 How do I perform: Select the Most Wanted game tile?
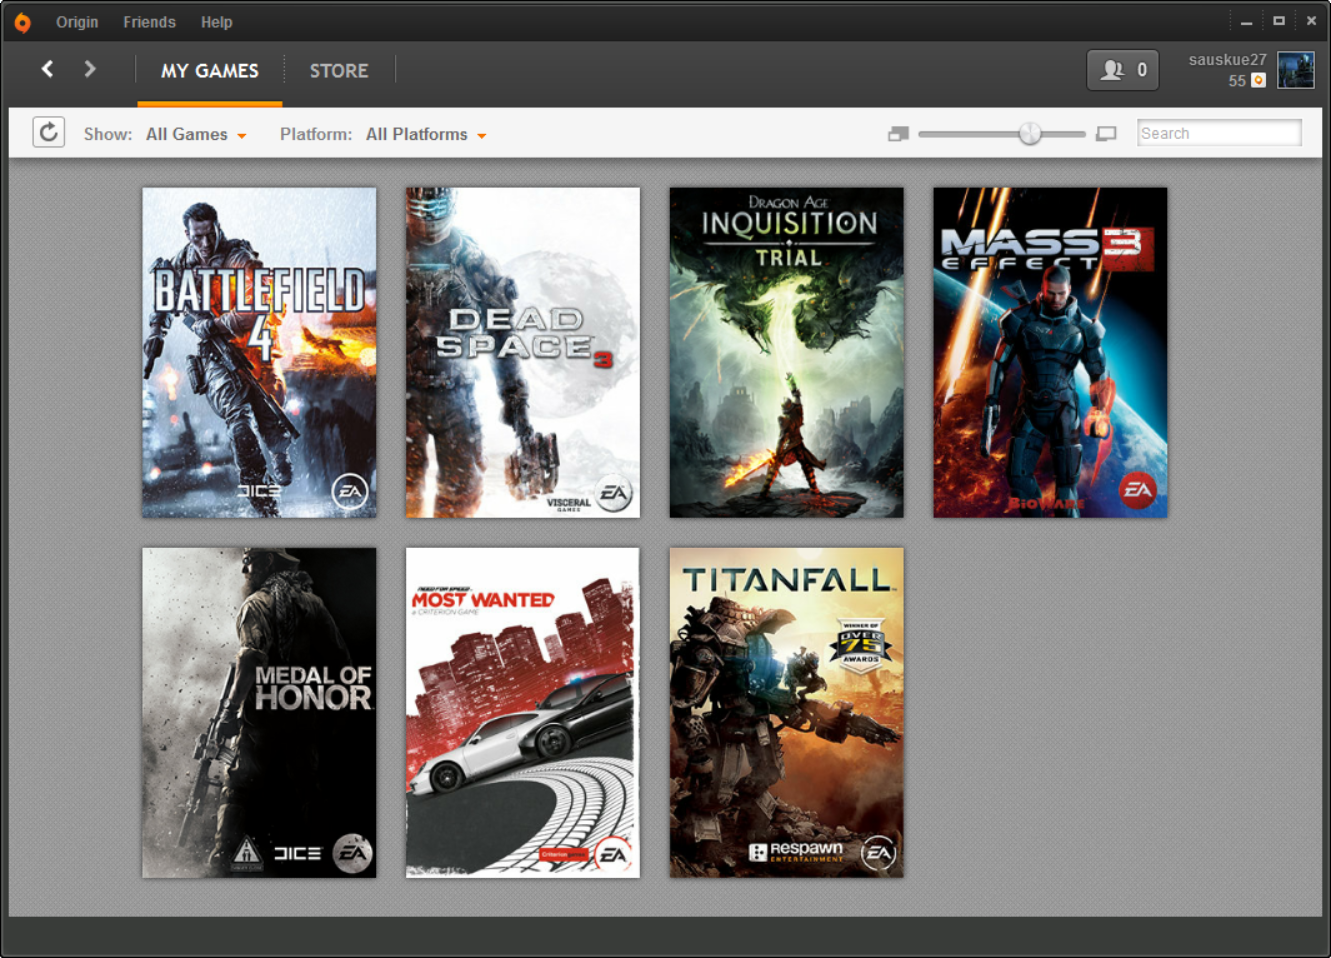pos(523,712)
